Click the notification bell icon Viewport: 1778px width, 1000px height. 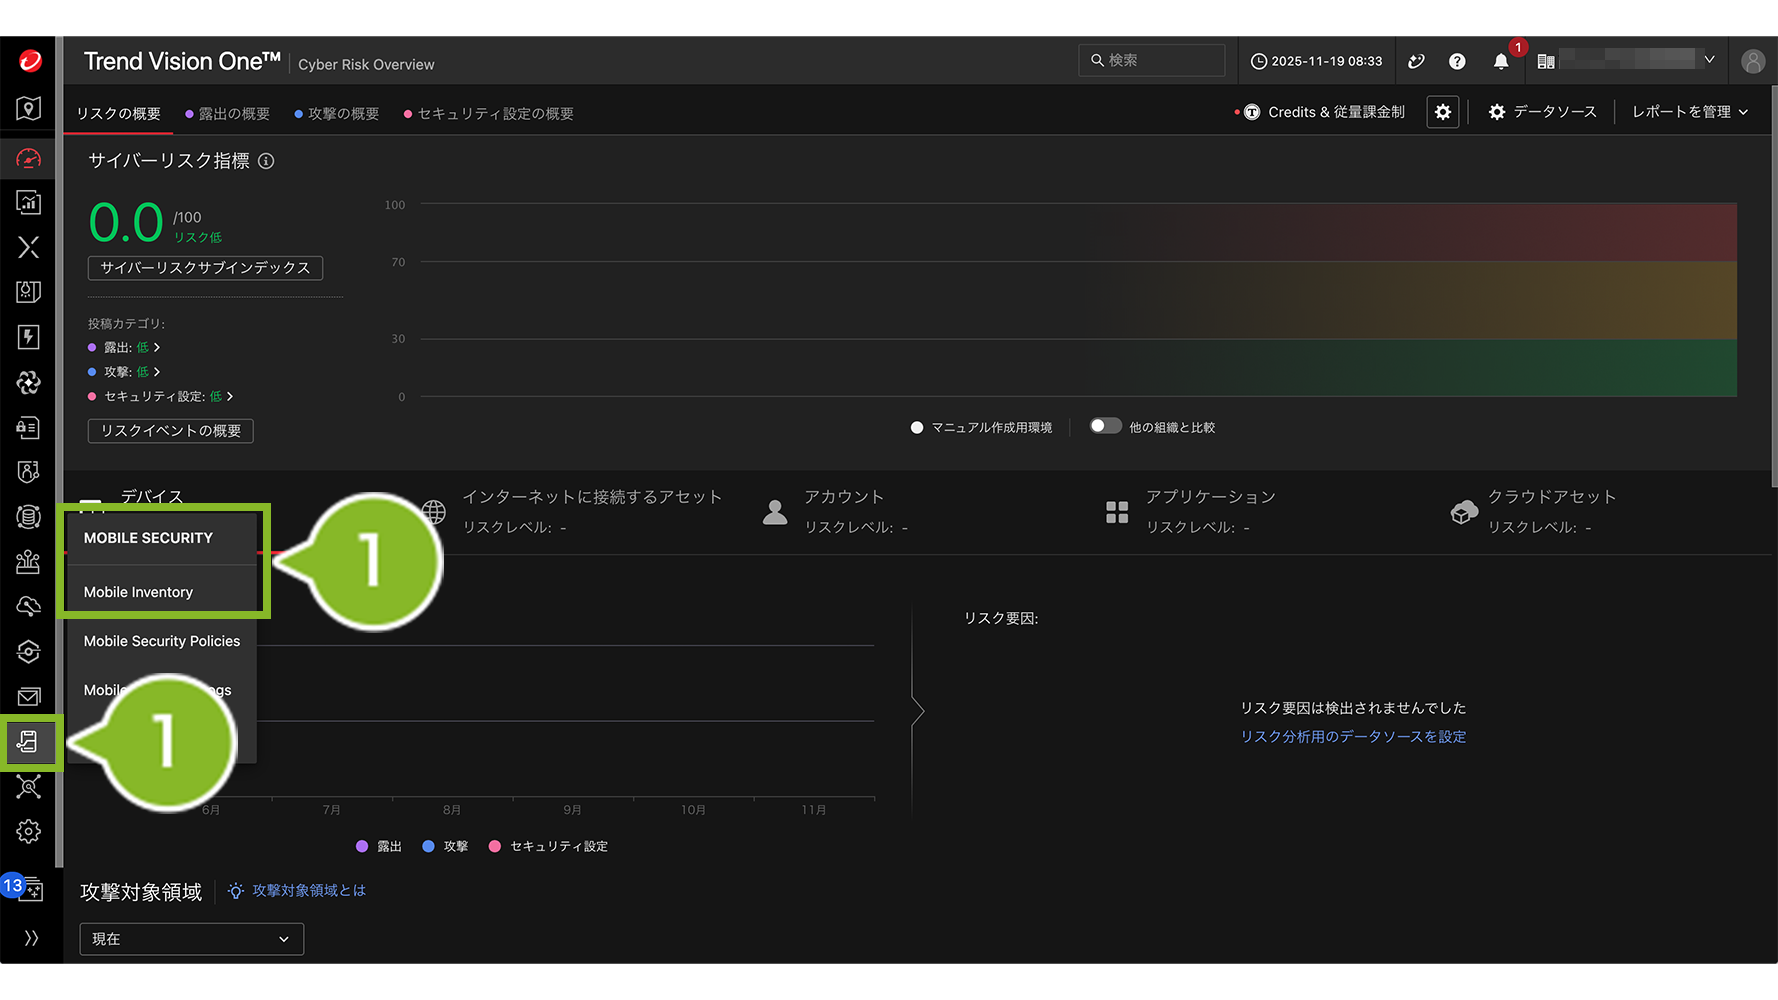1500,62
